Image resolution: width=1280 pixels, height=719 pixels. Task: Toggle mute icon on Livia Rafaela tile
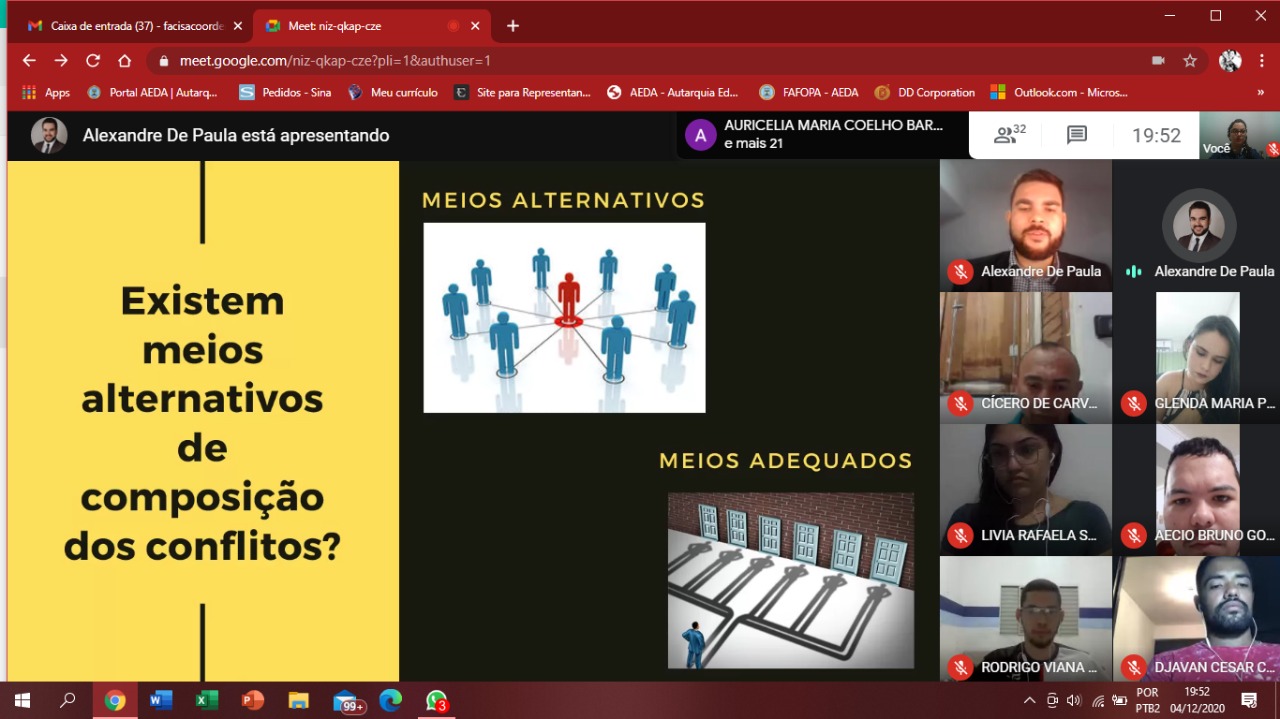(x=960, y=536)
